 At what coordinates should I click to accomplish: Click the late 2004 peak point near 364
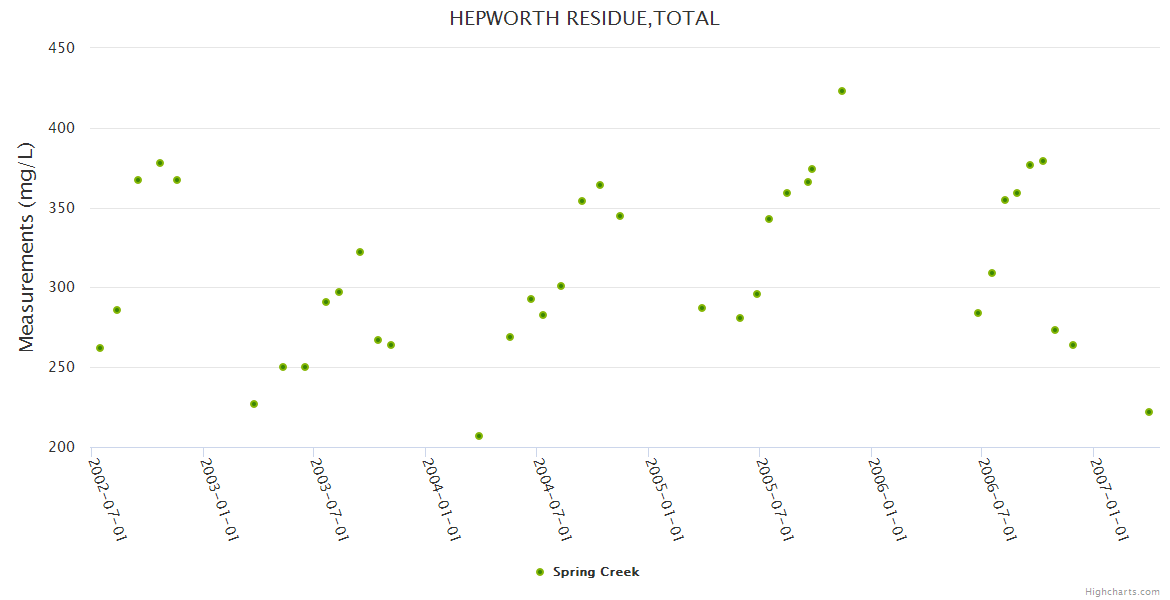(600, 185)
